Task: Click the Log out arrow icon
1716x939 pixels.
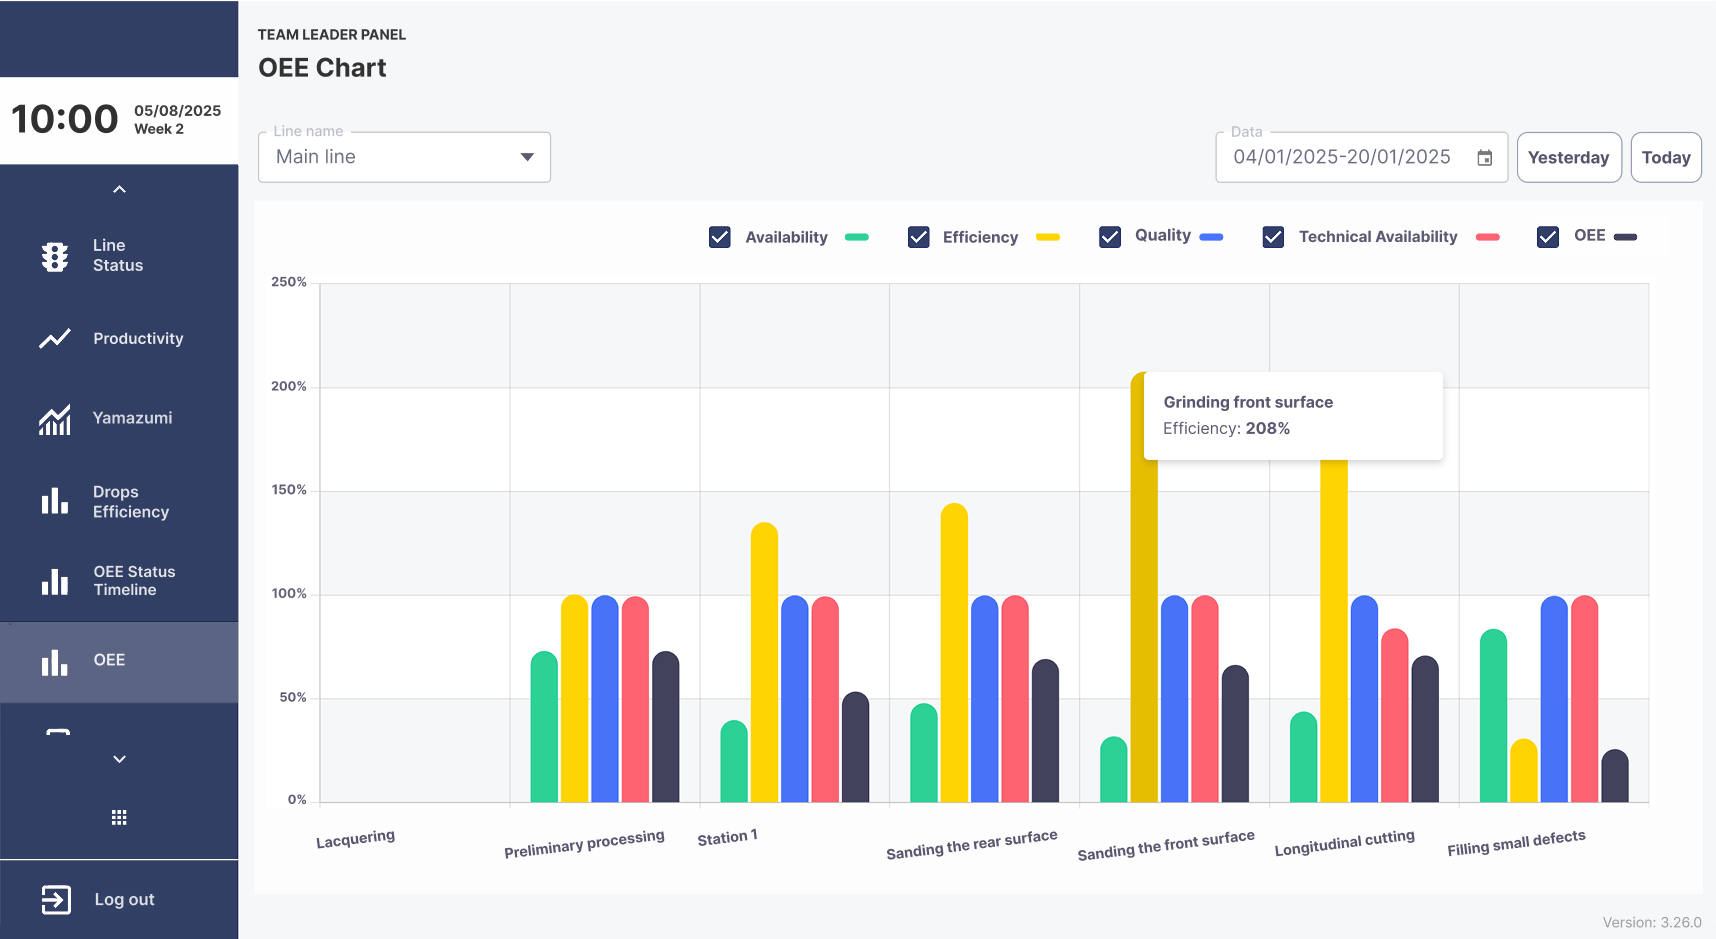Action: (56, 900)
